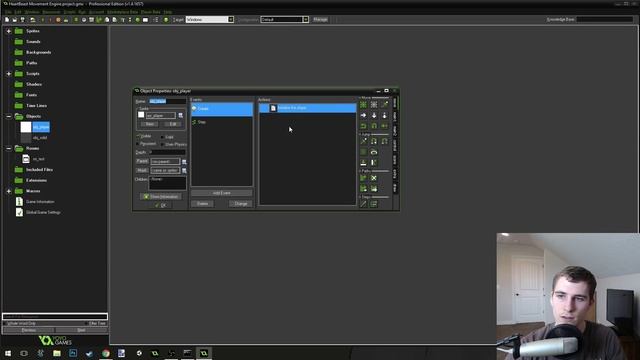Select the Jump to Start action
Image resolution: width=640 pixels, height=360 pixels.
pos(374,141)
